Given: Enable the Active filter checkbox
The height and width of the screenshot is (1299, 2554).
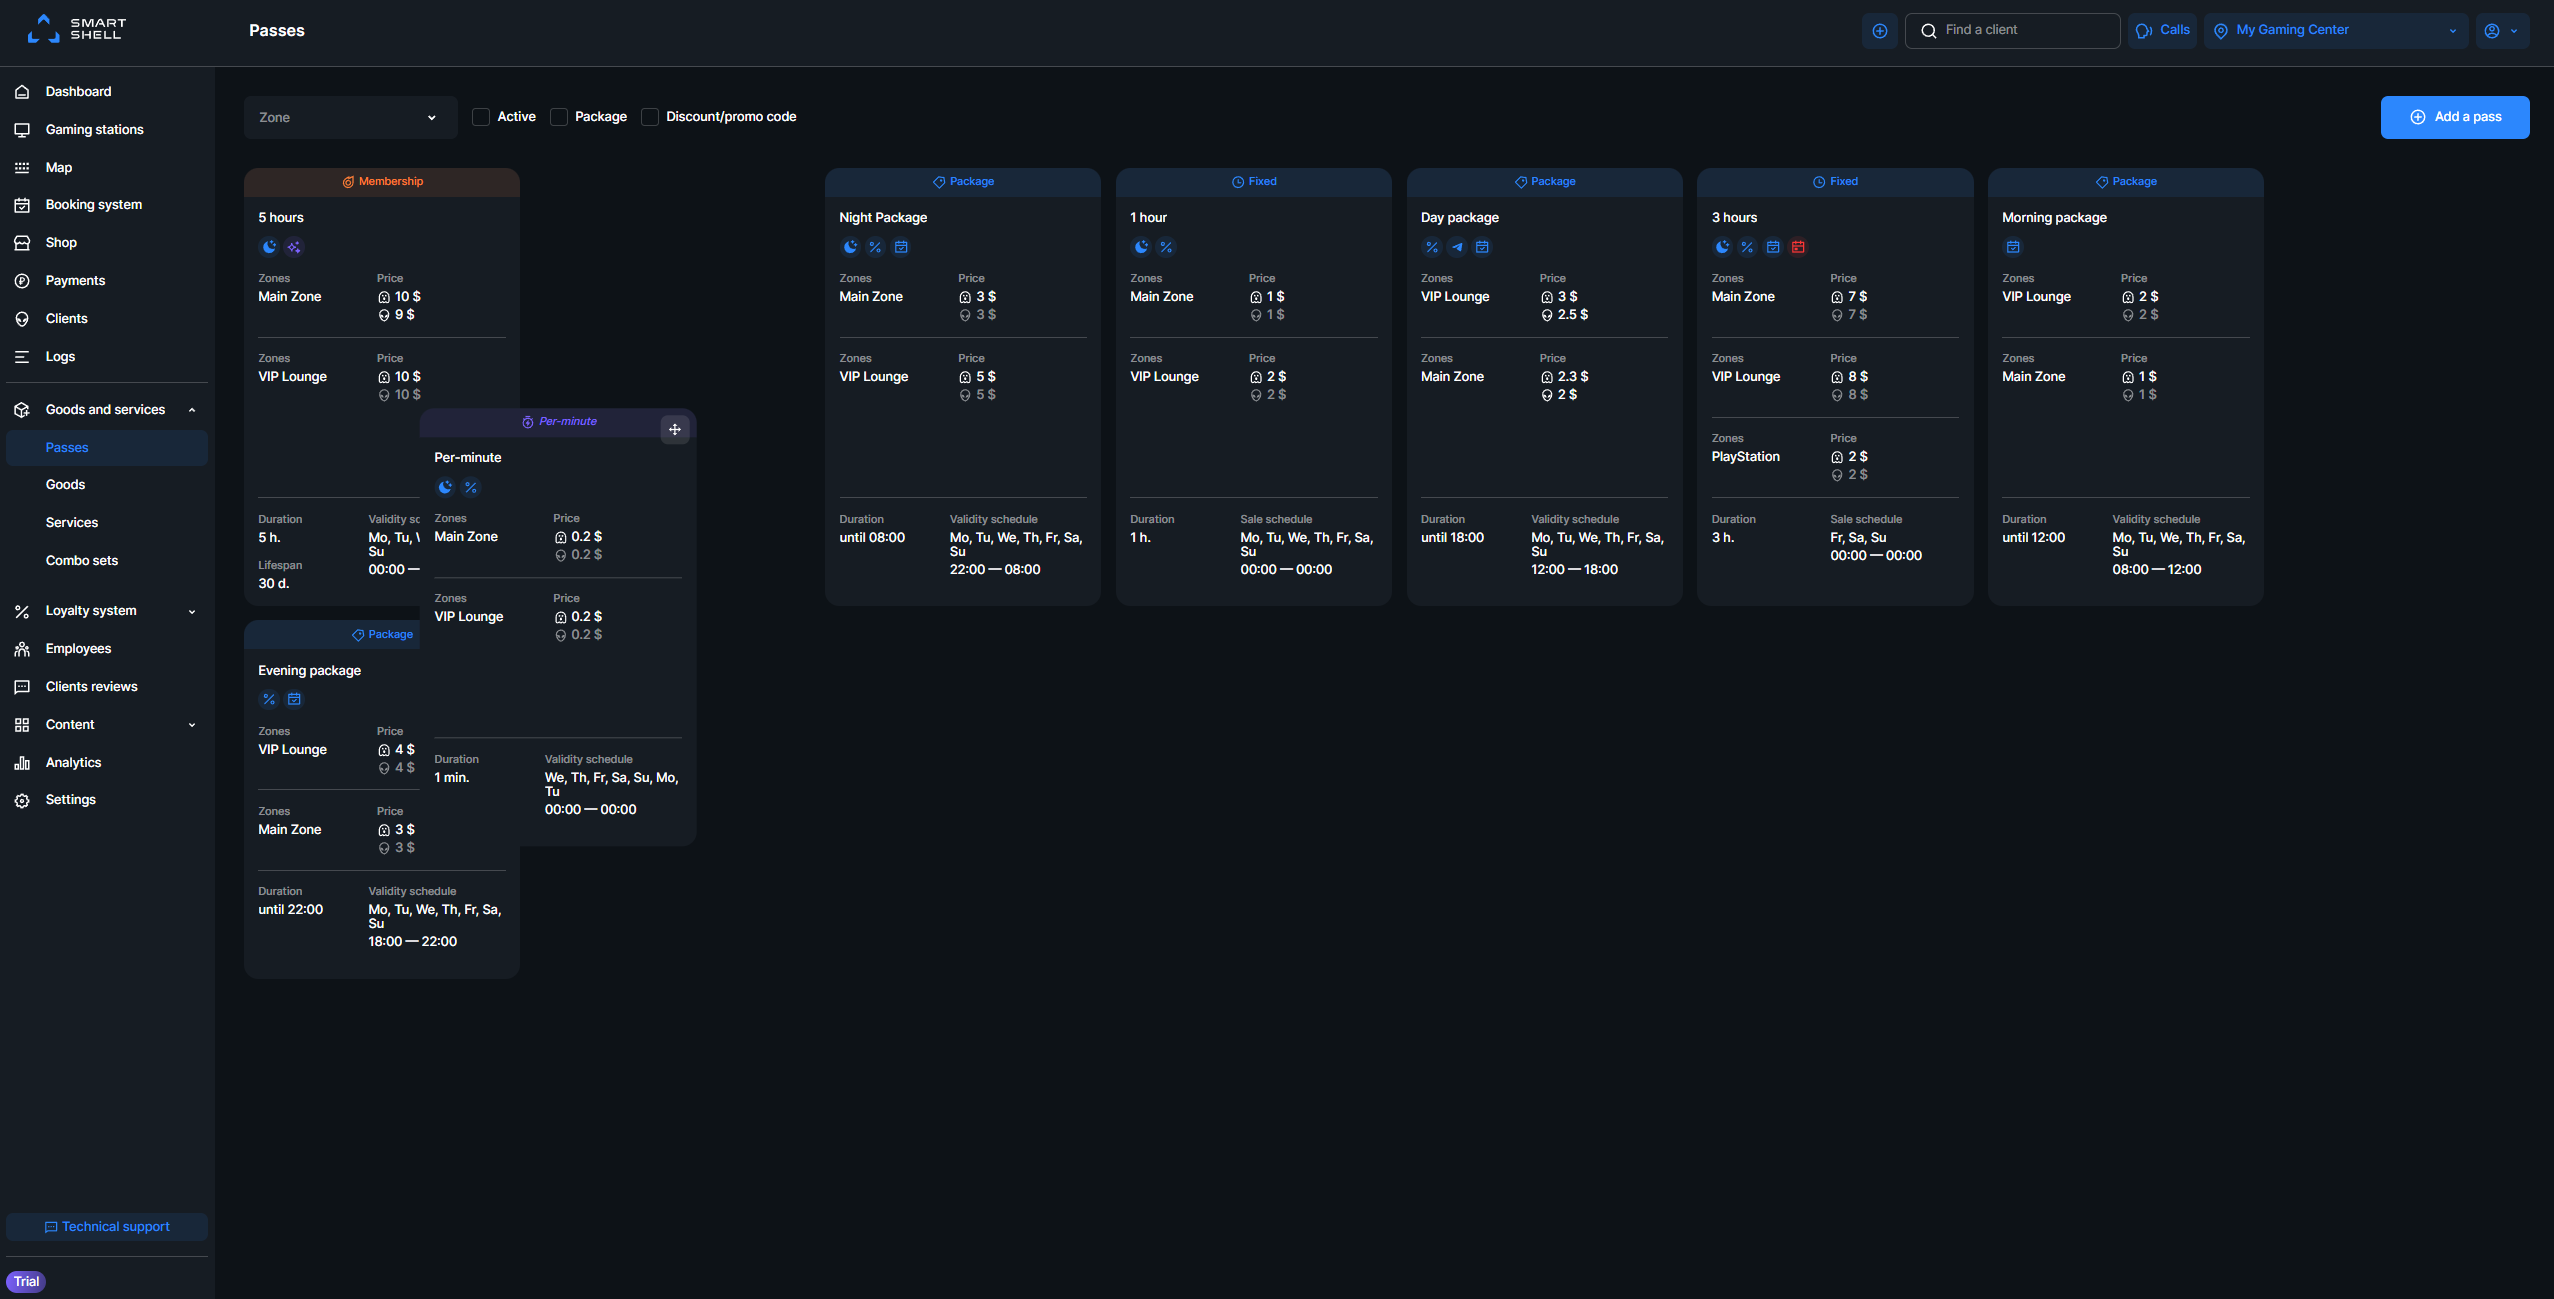Looking at the screenshot, I should (x=481, y=117).
